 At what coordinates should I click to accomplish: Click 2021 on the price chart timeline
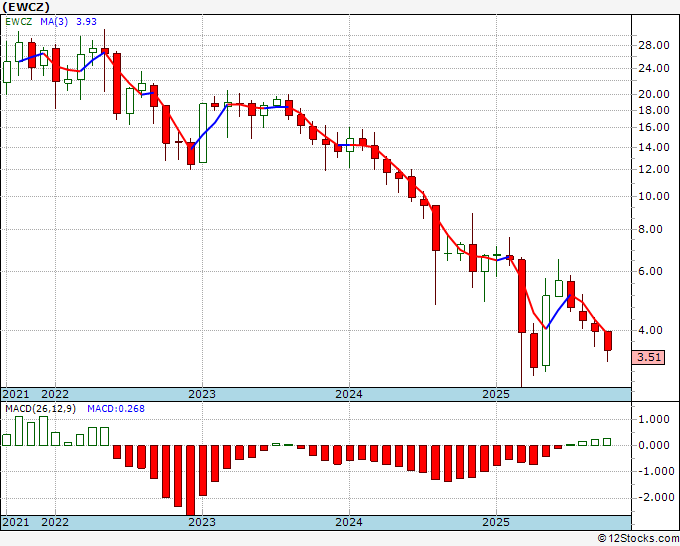pyautogui.click(x=16, y=394)
